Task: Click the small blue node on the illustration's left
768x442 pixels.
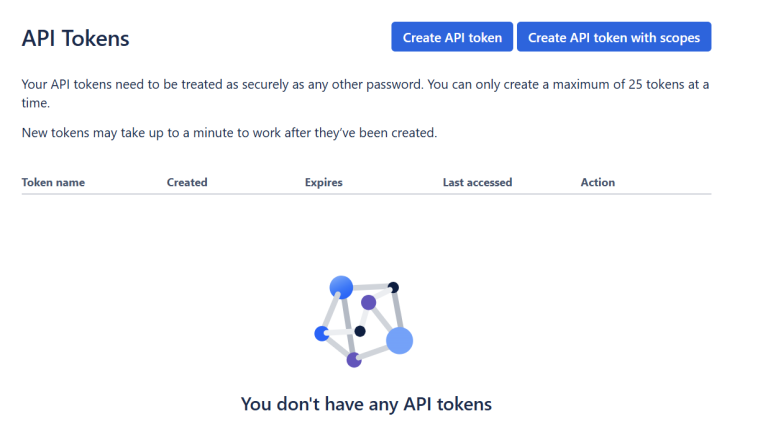Action: (321, 333)
